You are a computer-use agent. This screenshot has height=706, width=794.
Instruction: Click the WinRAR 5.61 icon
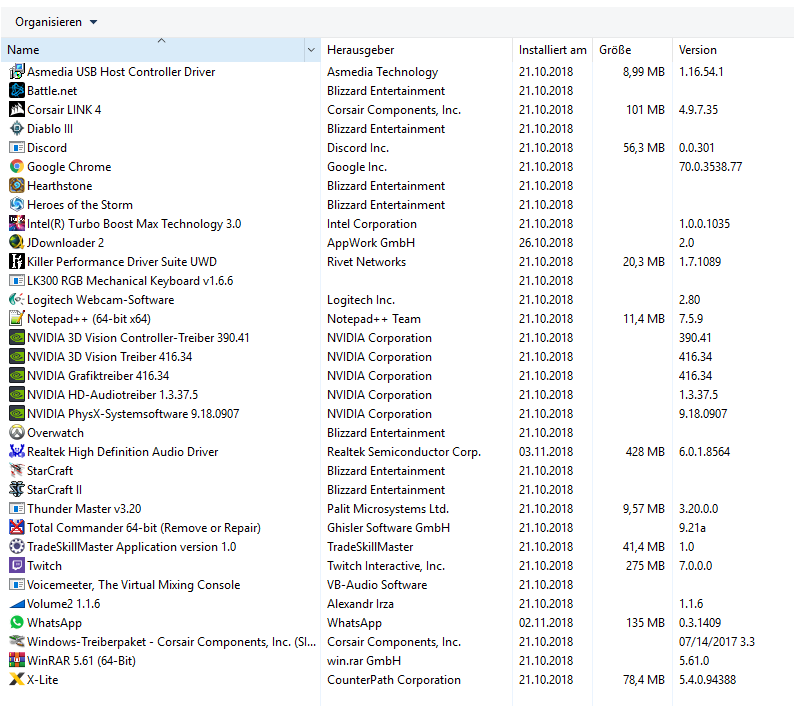click(17, 660)
